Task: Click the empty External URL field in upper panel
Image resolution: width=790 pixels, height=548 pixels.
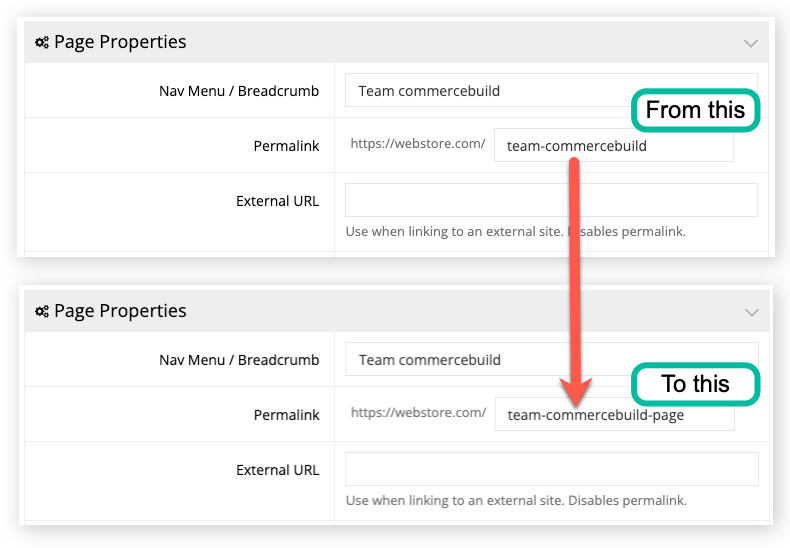Action: point(551,200)
